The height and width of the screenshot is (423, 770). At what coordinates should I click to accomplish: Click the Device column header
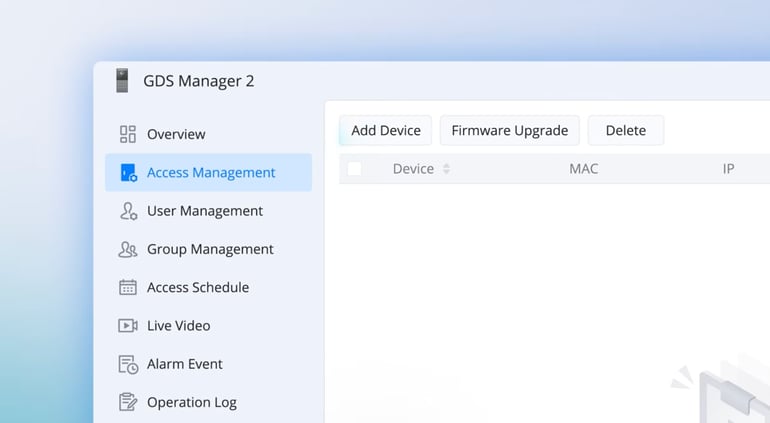click(413, 169)
